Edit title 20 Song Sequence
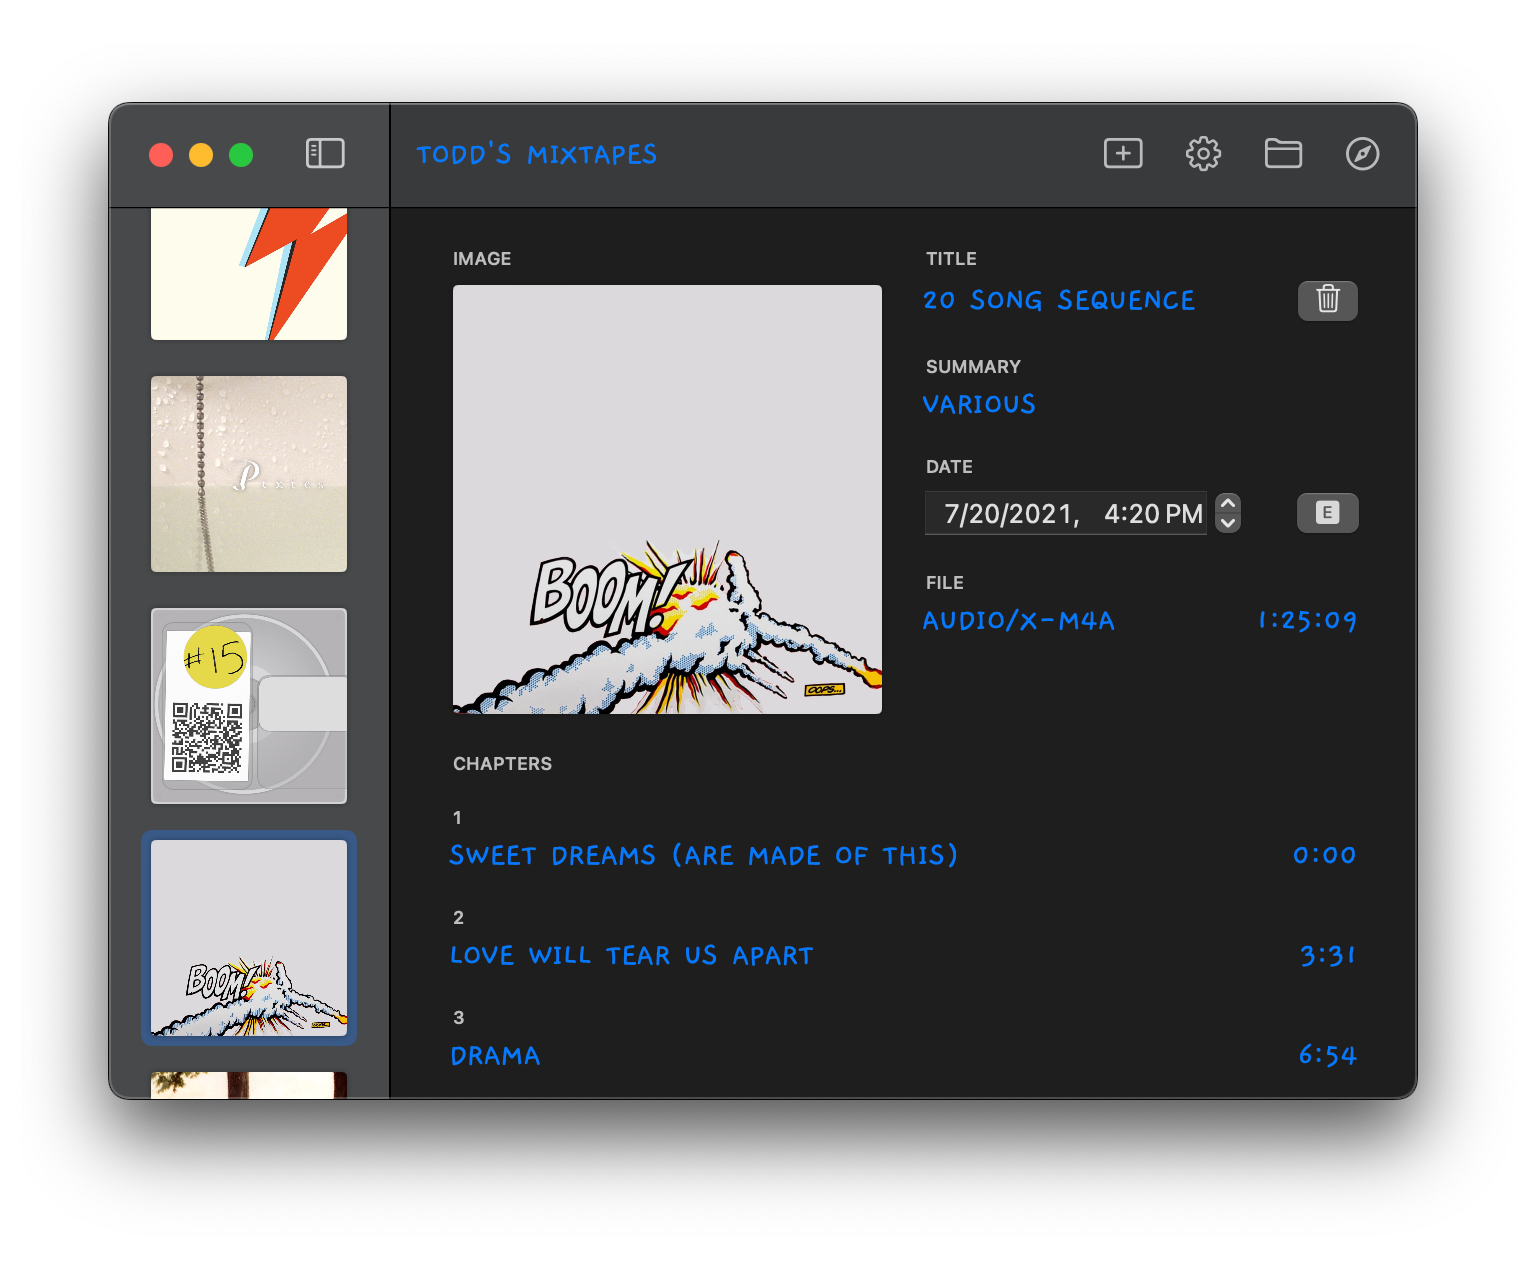Screen dimensions: 1536x1280 [x=1059, y=300]
